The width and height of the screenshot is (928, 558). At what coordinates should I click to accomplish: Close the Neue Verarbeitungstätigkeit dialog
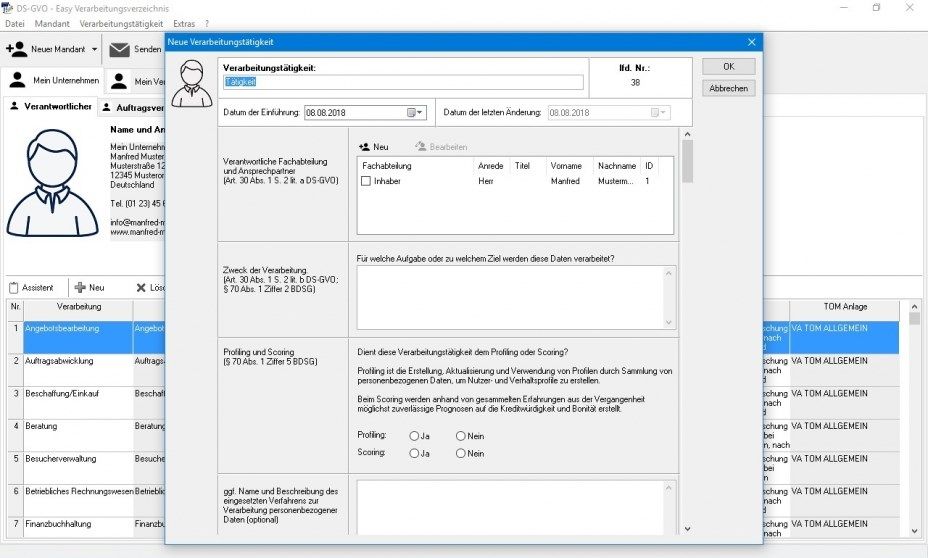[x=752, y=42]
